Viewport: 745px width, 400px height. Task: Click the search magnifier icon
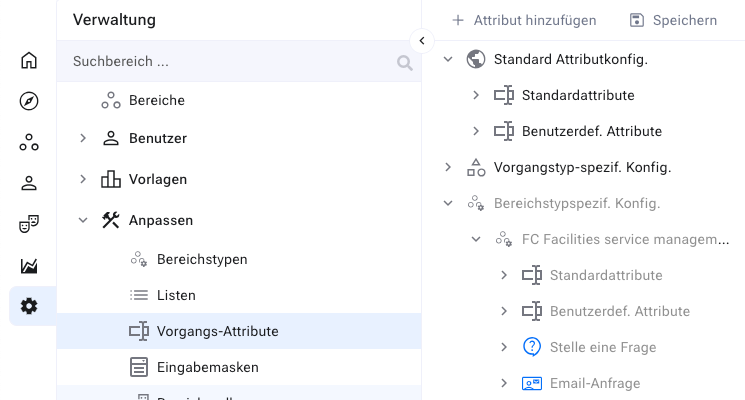click(405, 62)
